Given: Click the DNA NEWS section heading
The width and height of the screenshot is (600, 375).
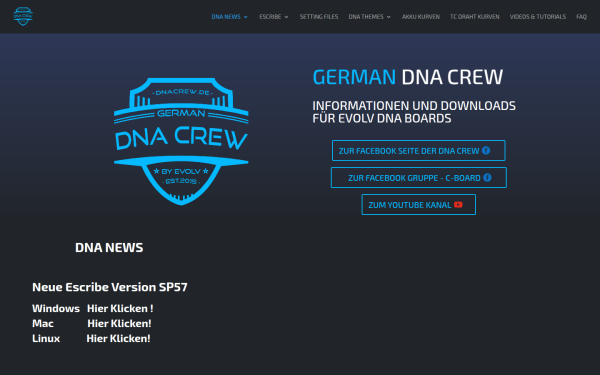Looking at the screenshot, I should [109, 248].
